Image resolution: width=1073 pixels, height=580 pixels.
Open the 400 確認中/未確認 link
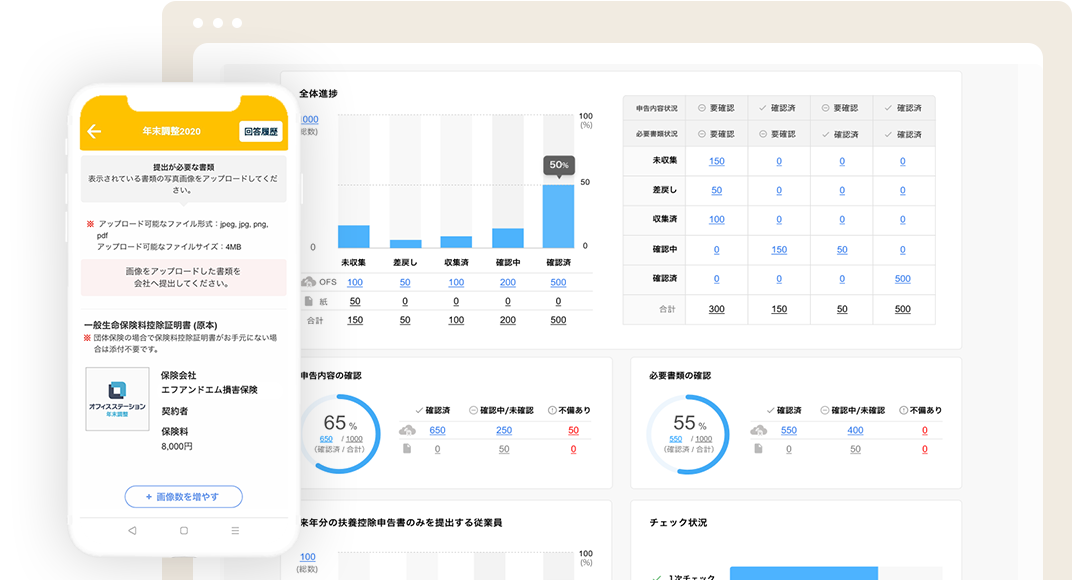[855, 430]
